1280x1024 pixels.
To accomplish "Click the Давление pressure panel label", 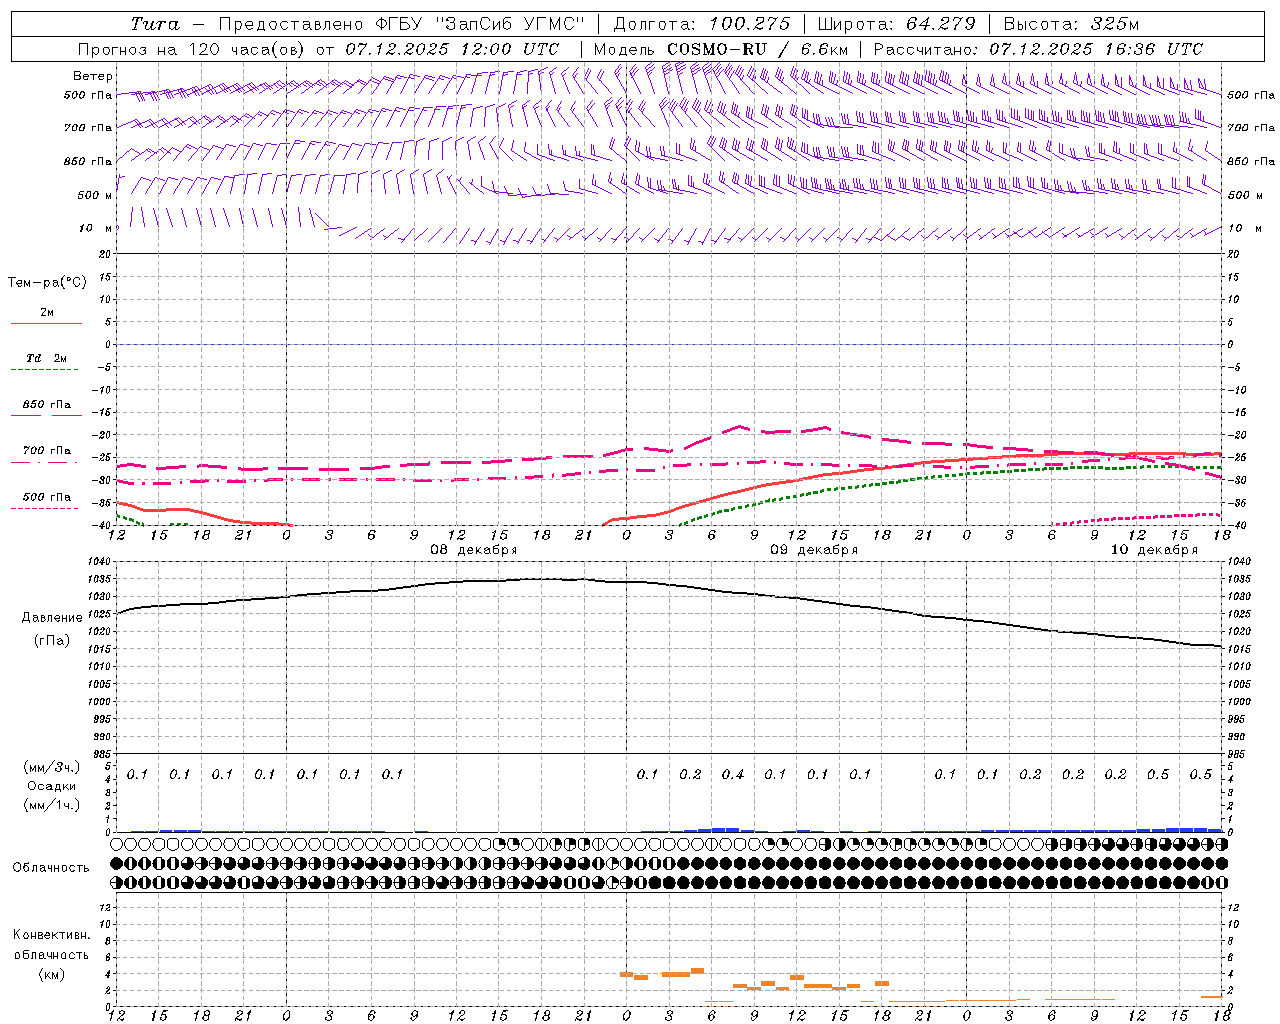I will point(52,617).
